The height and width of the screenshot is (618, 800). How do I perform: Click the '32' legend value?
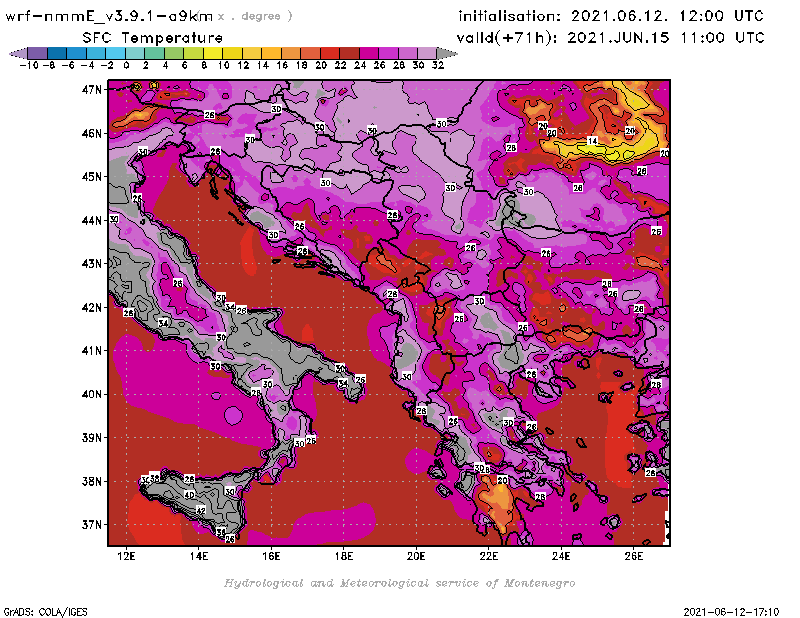(x=438, y=65)
